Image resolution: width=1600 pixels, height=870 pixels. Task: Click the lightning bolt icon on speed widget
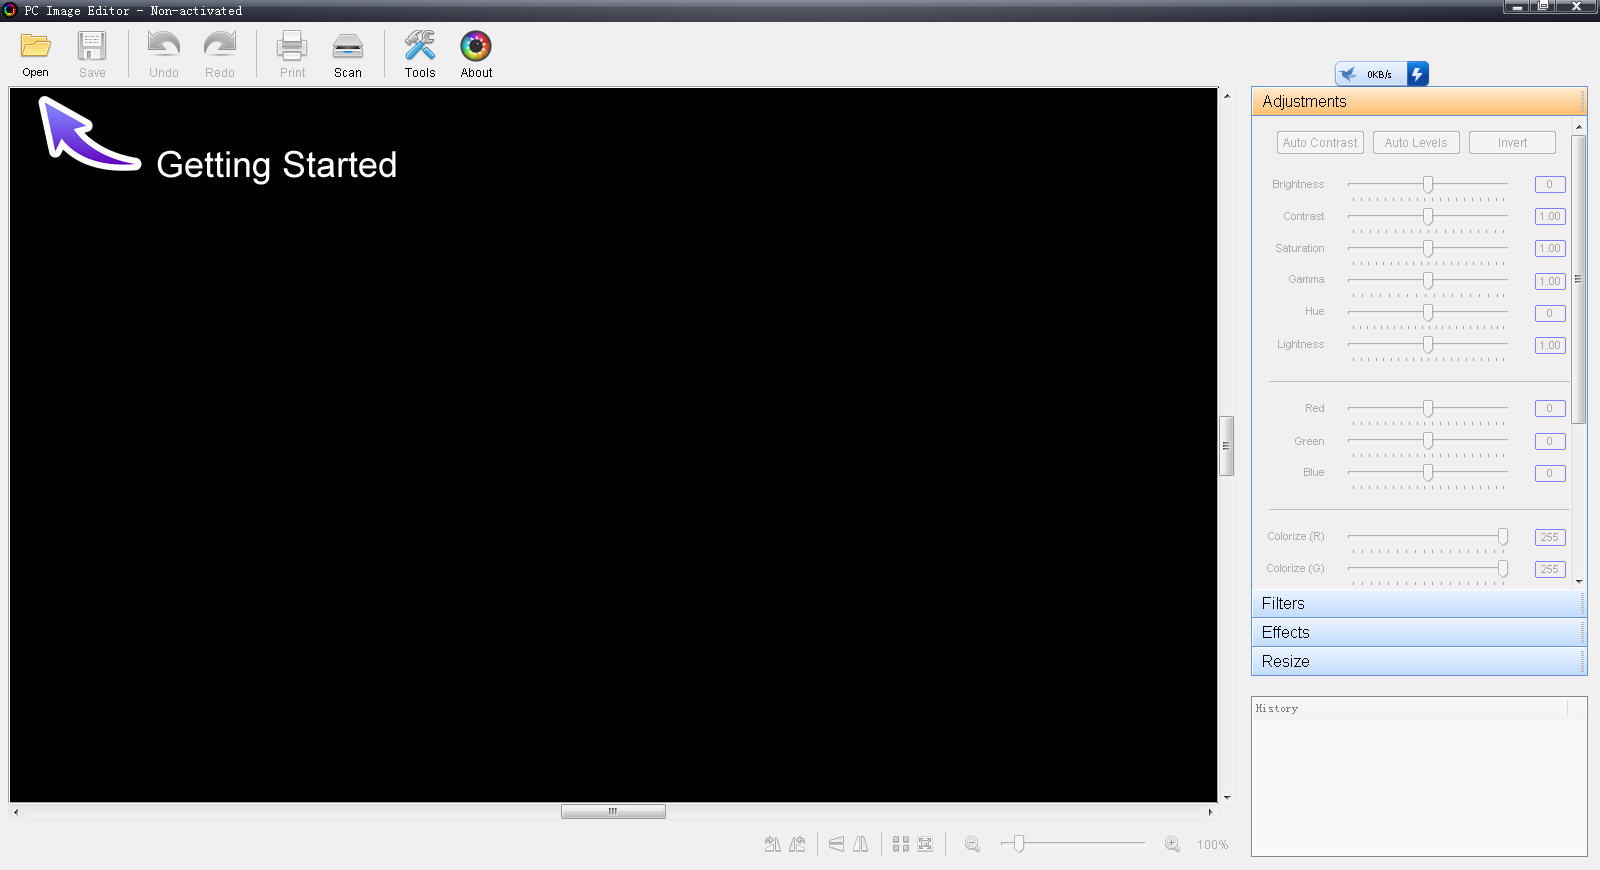[x=1417, y=74]
